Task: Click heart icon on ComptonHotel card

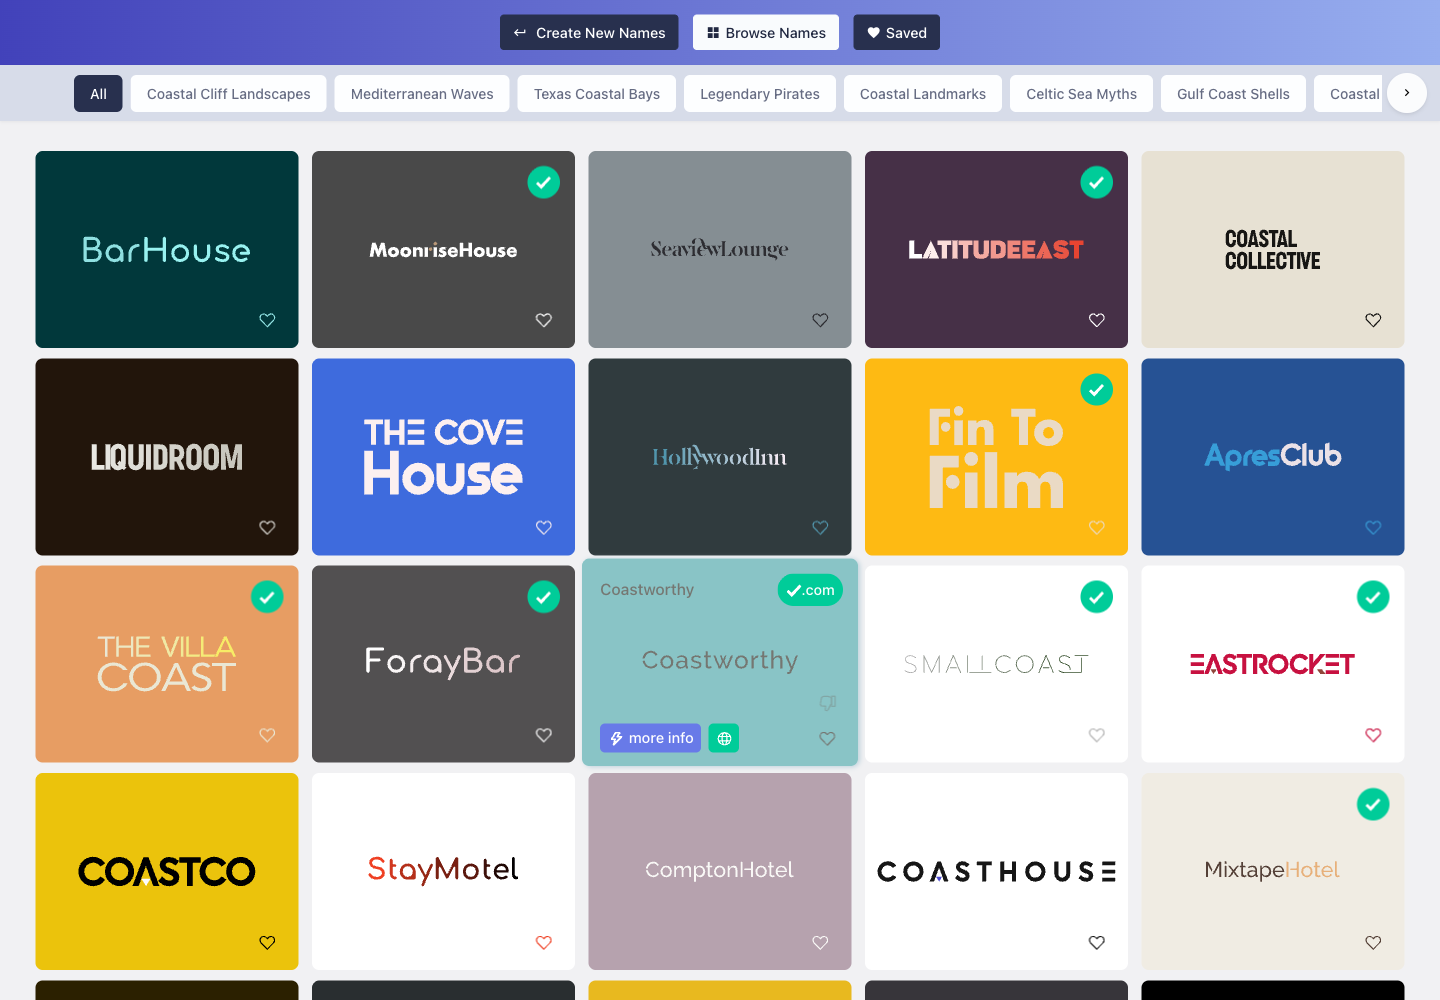Action: (x=820, y=942)
